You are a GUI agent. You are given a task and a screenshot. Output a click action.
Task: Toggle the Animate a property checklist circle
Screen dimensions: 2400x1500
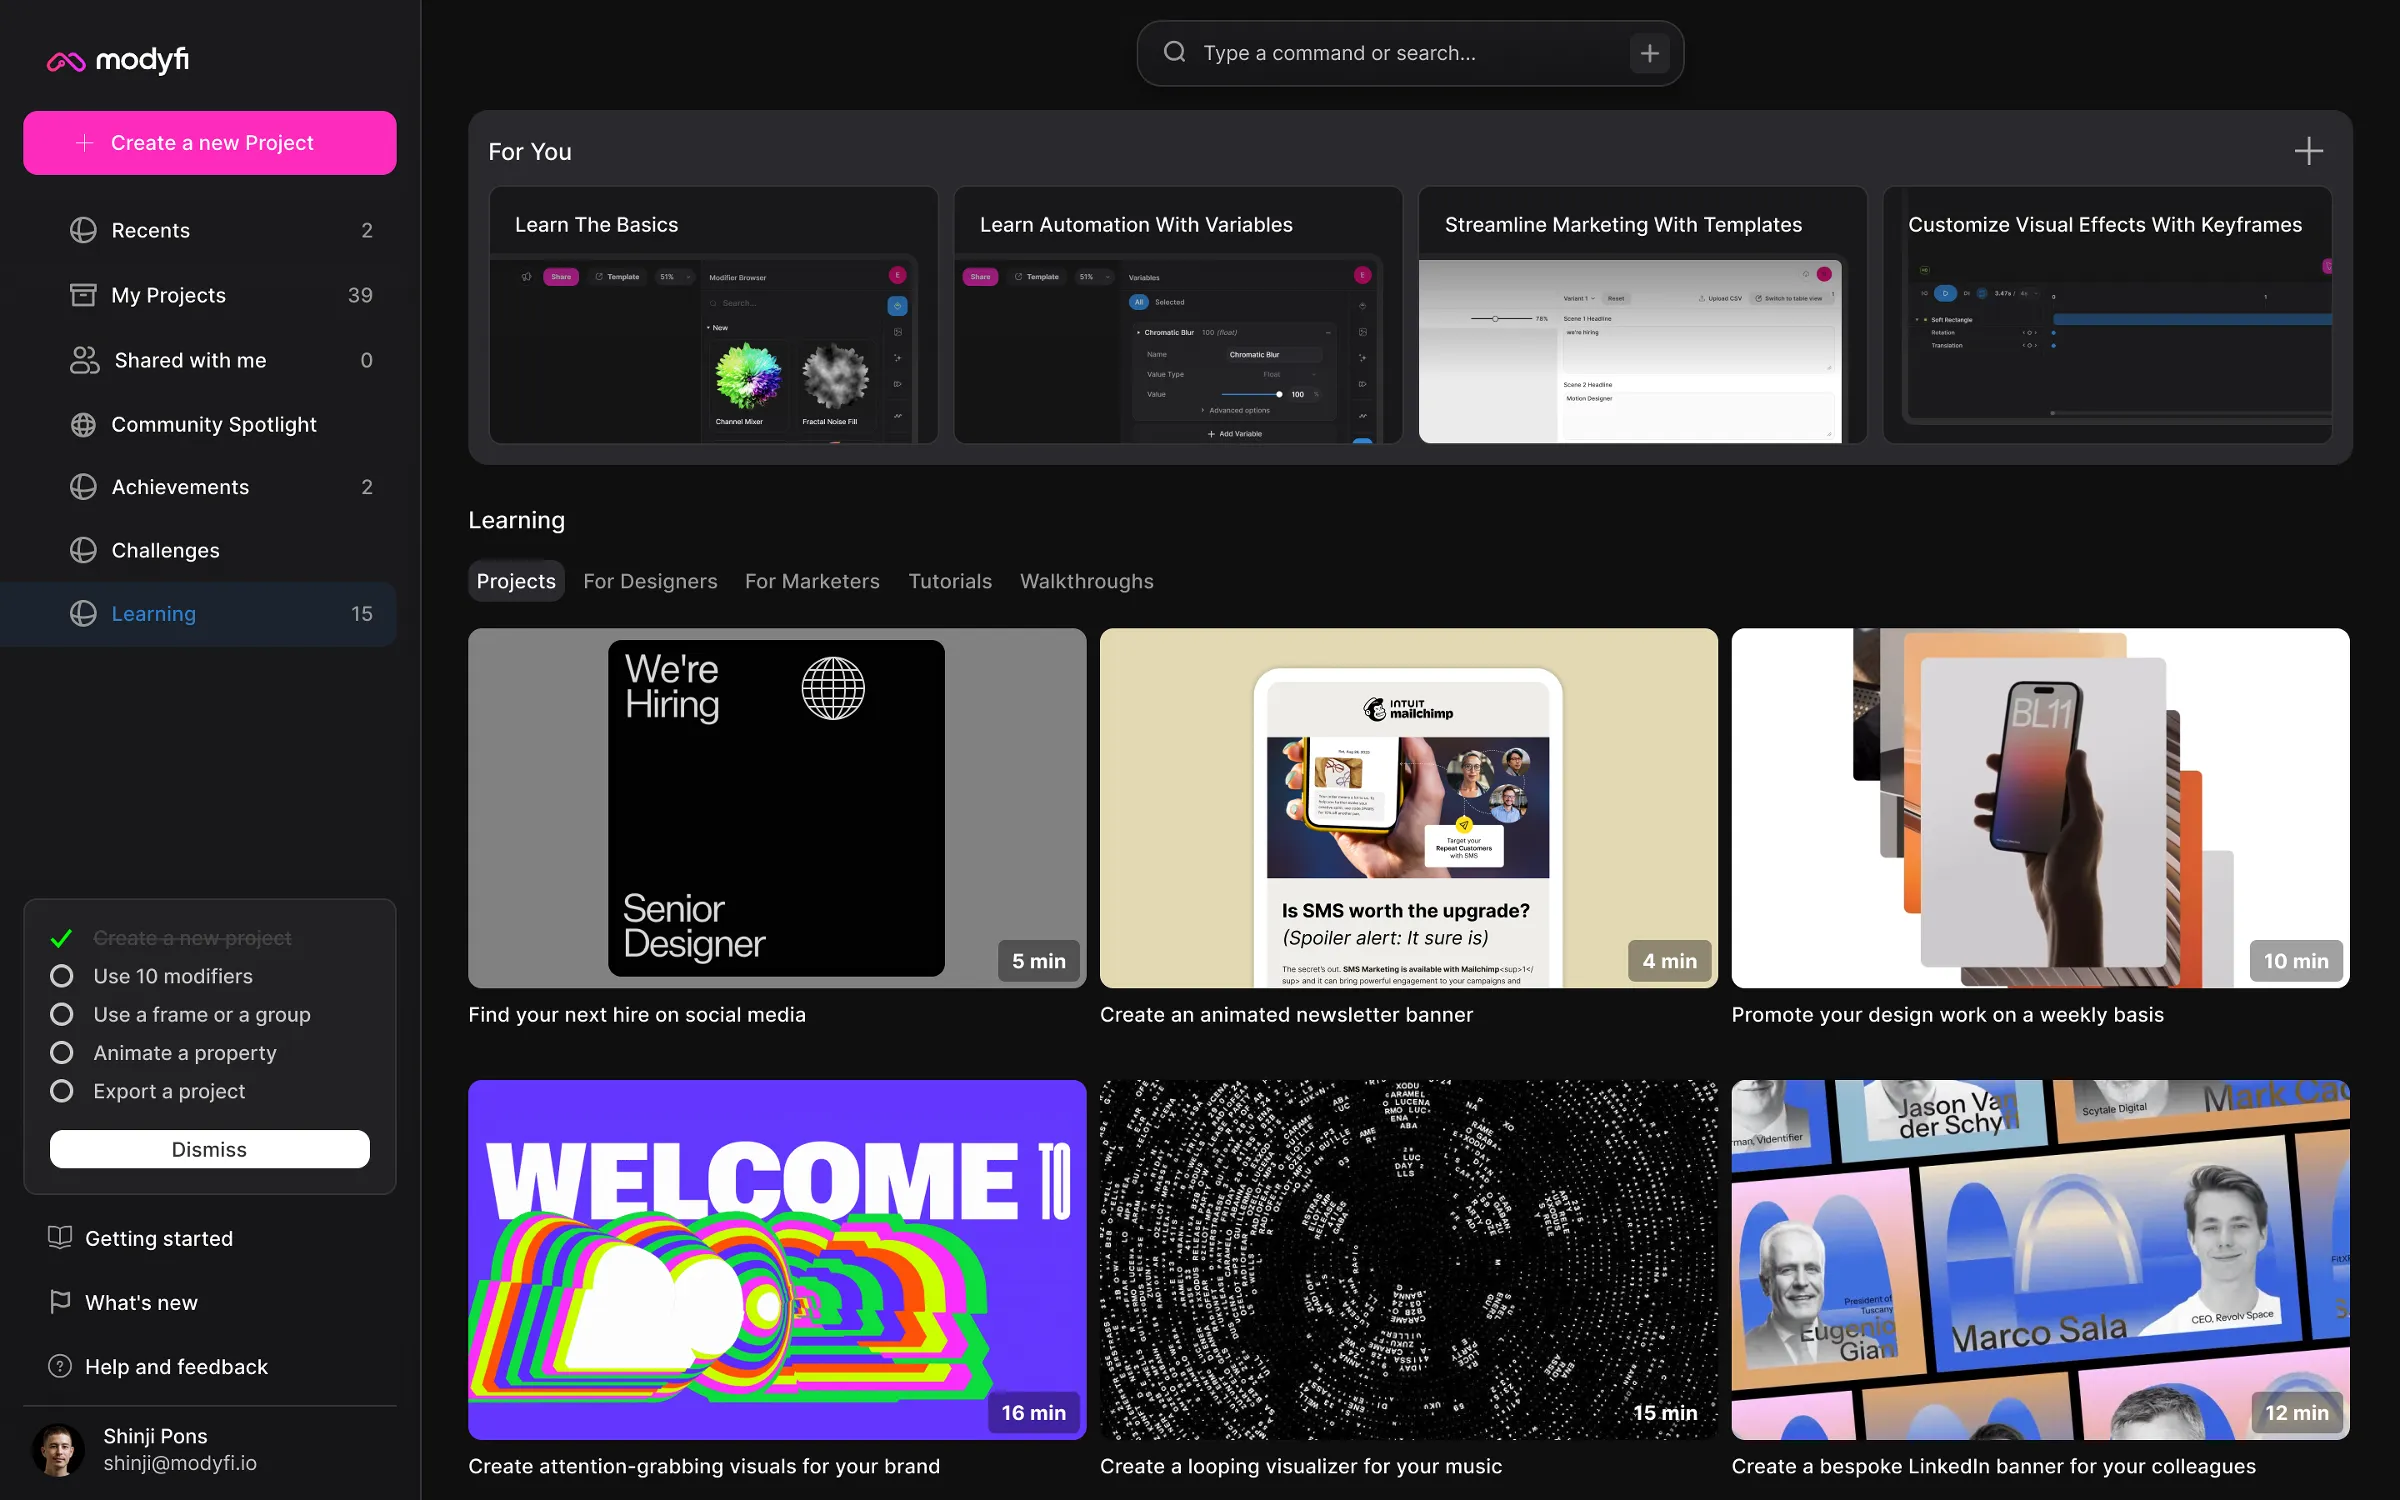coord(62,1053)
